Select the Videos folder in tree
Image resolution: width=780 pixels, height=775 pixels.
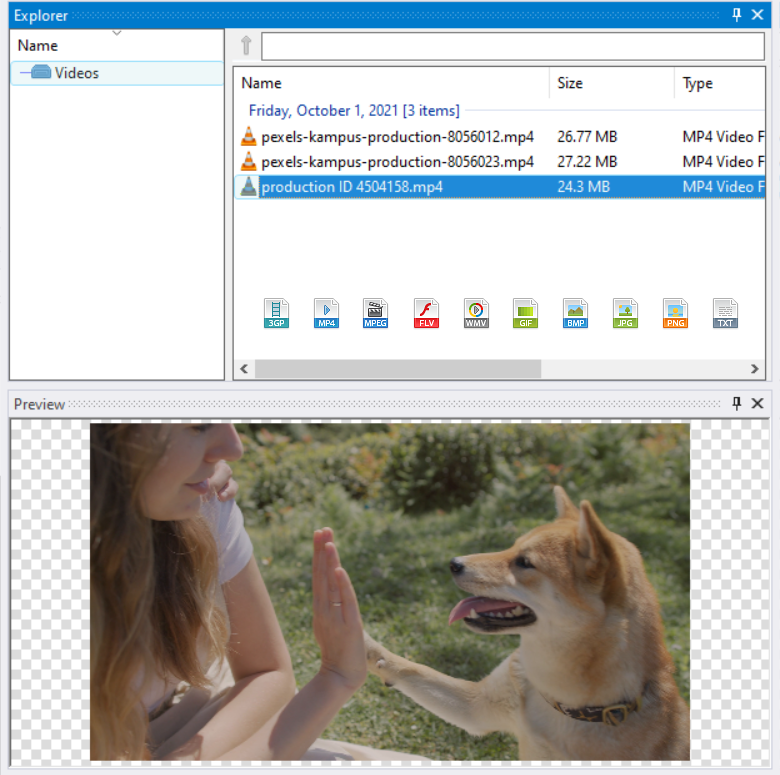point(76,73)
